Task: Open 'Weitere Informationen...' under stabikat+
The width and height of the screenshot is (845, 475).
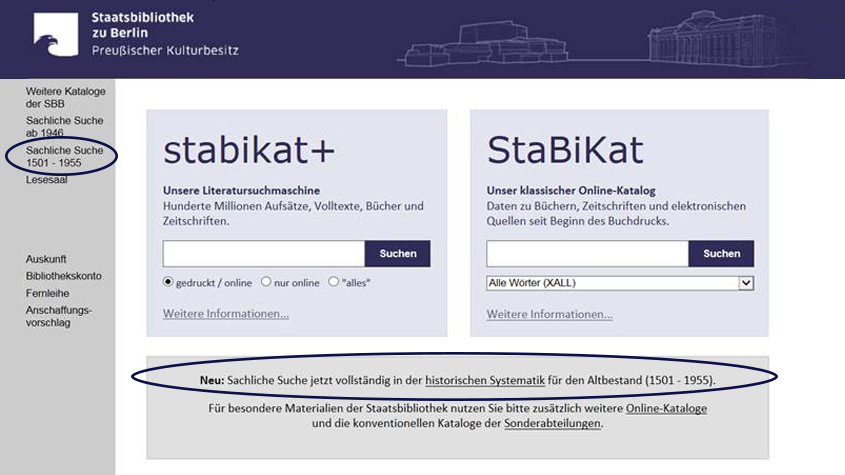Action: click(226, 314)
